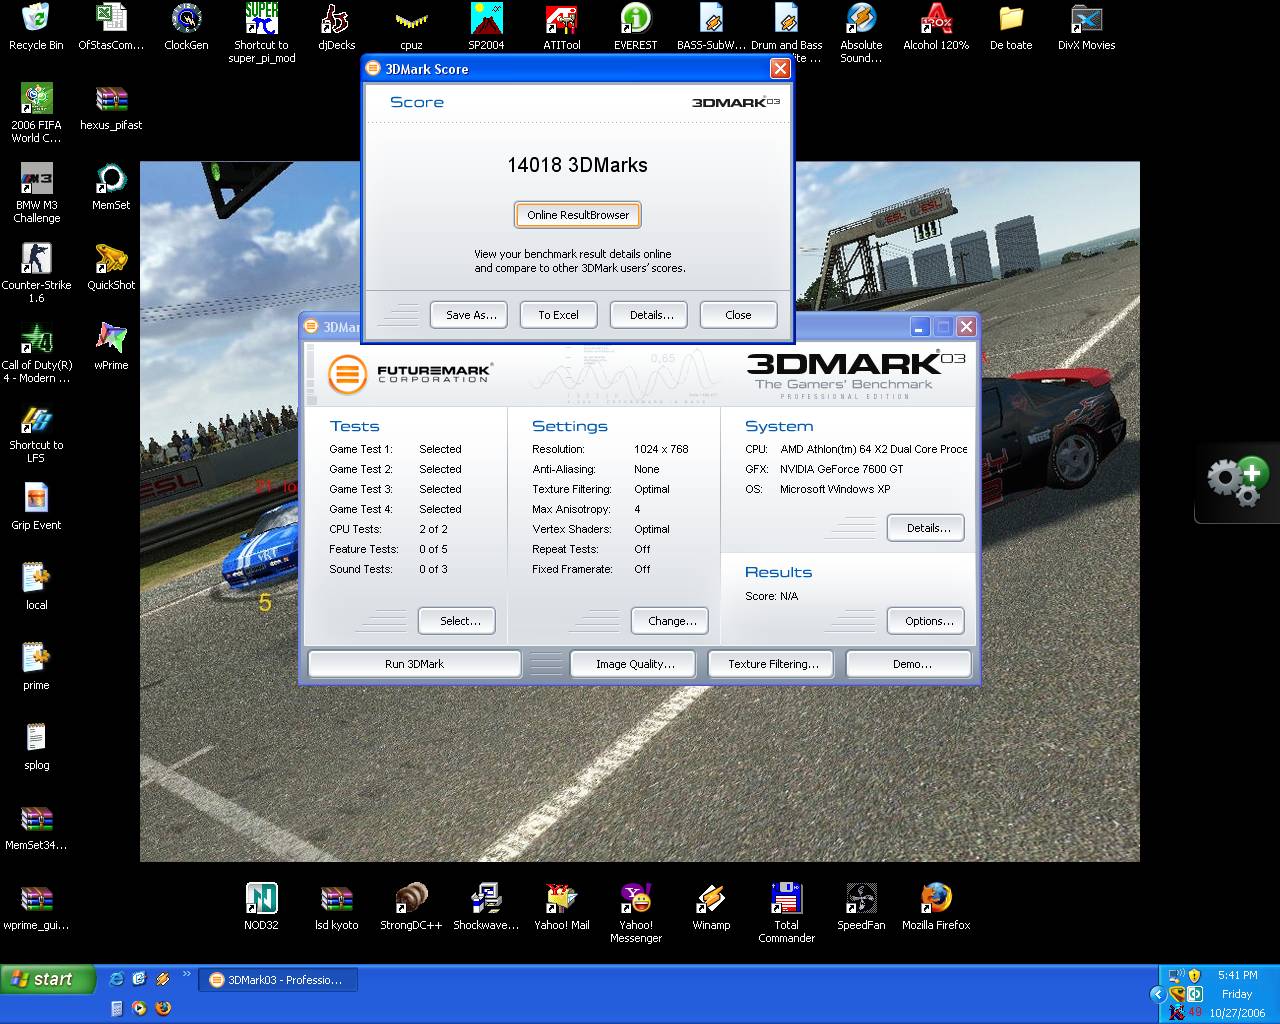This screenshot has width=1280, height=1024.
Task: Launch Winamp from the desktop
Action: click(711, 907)
